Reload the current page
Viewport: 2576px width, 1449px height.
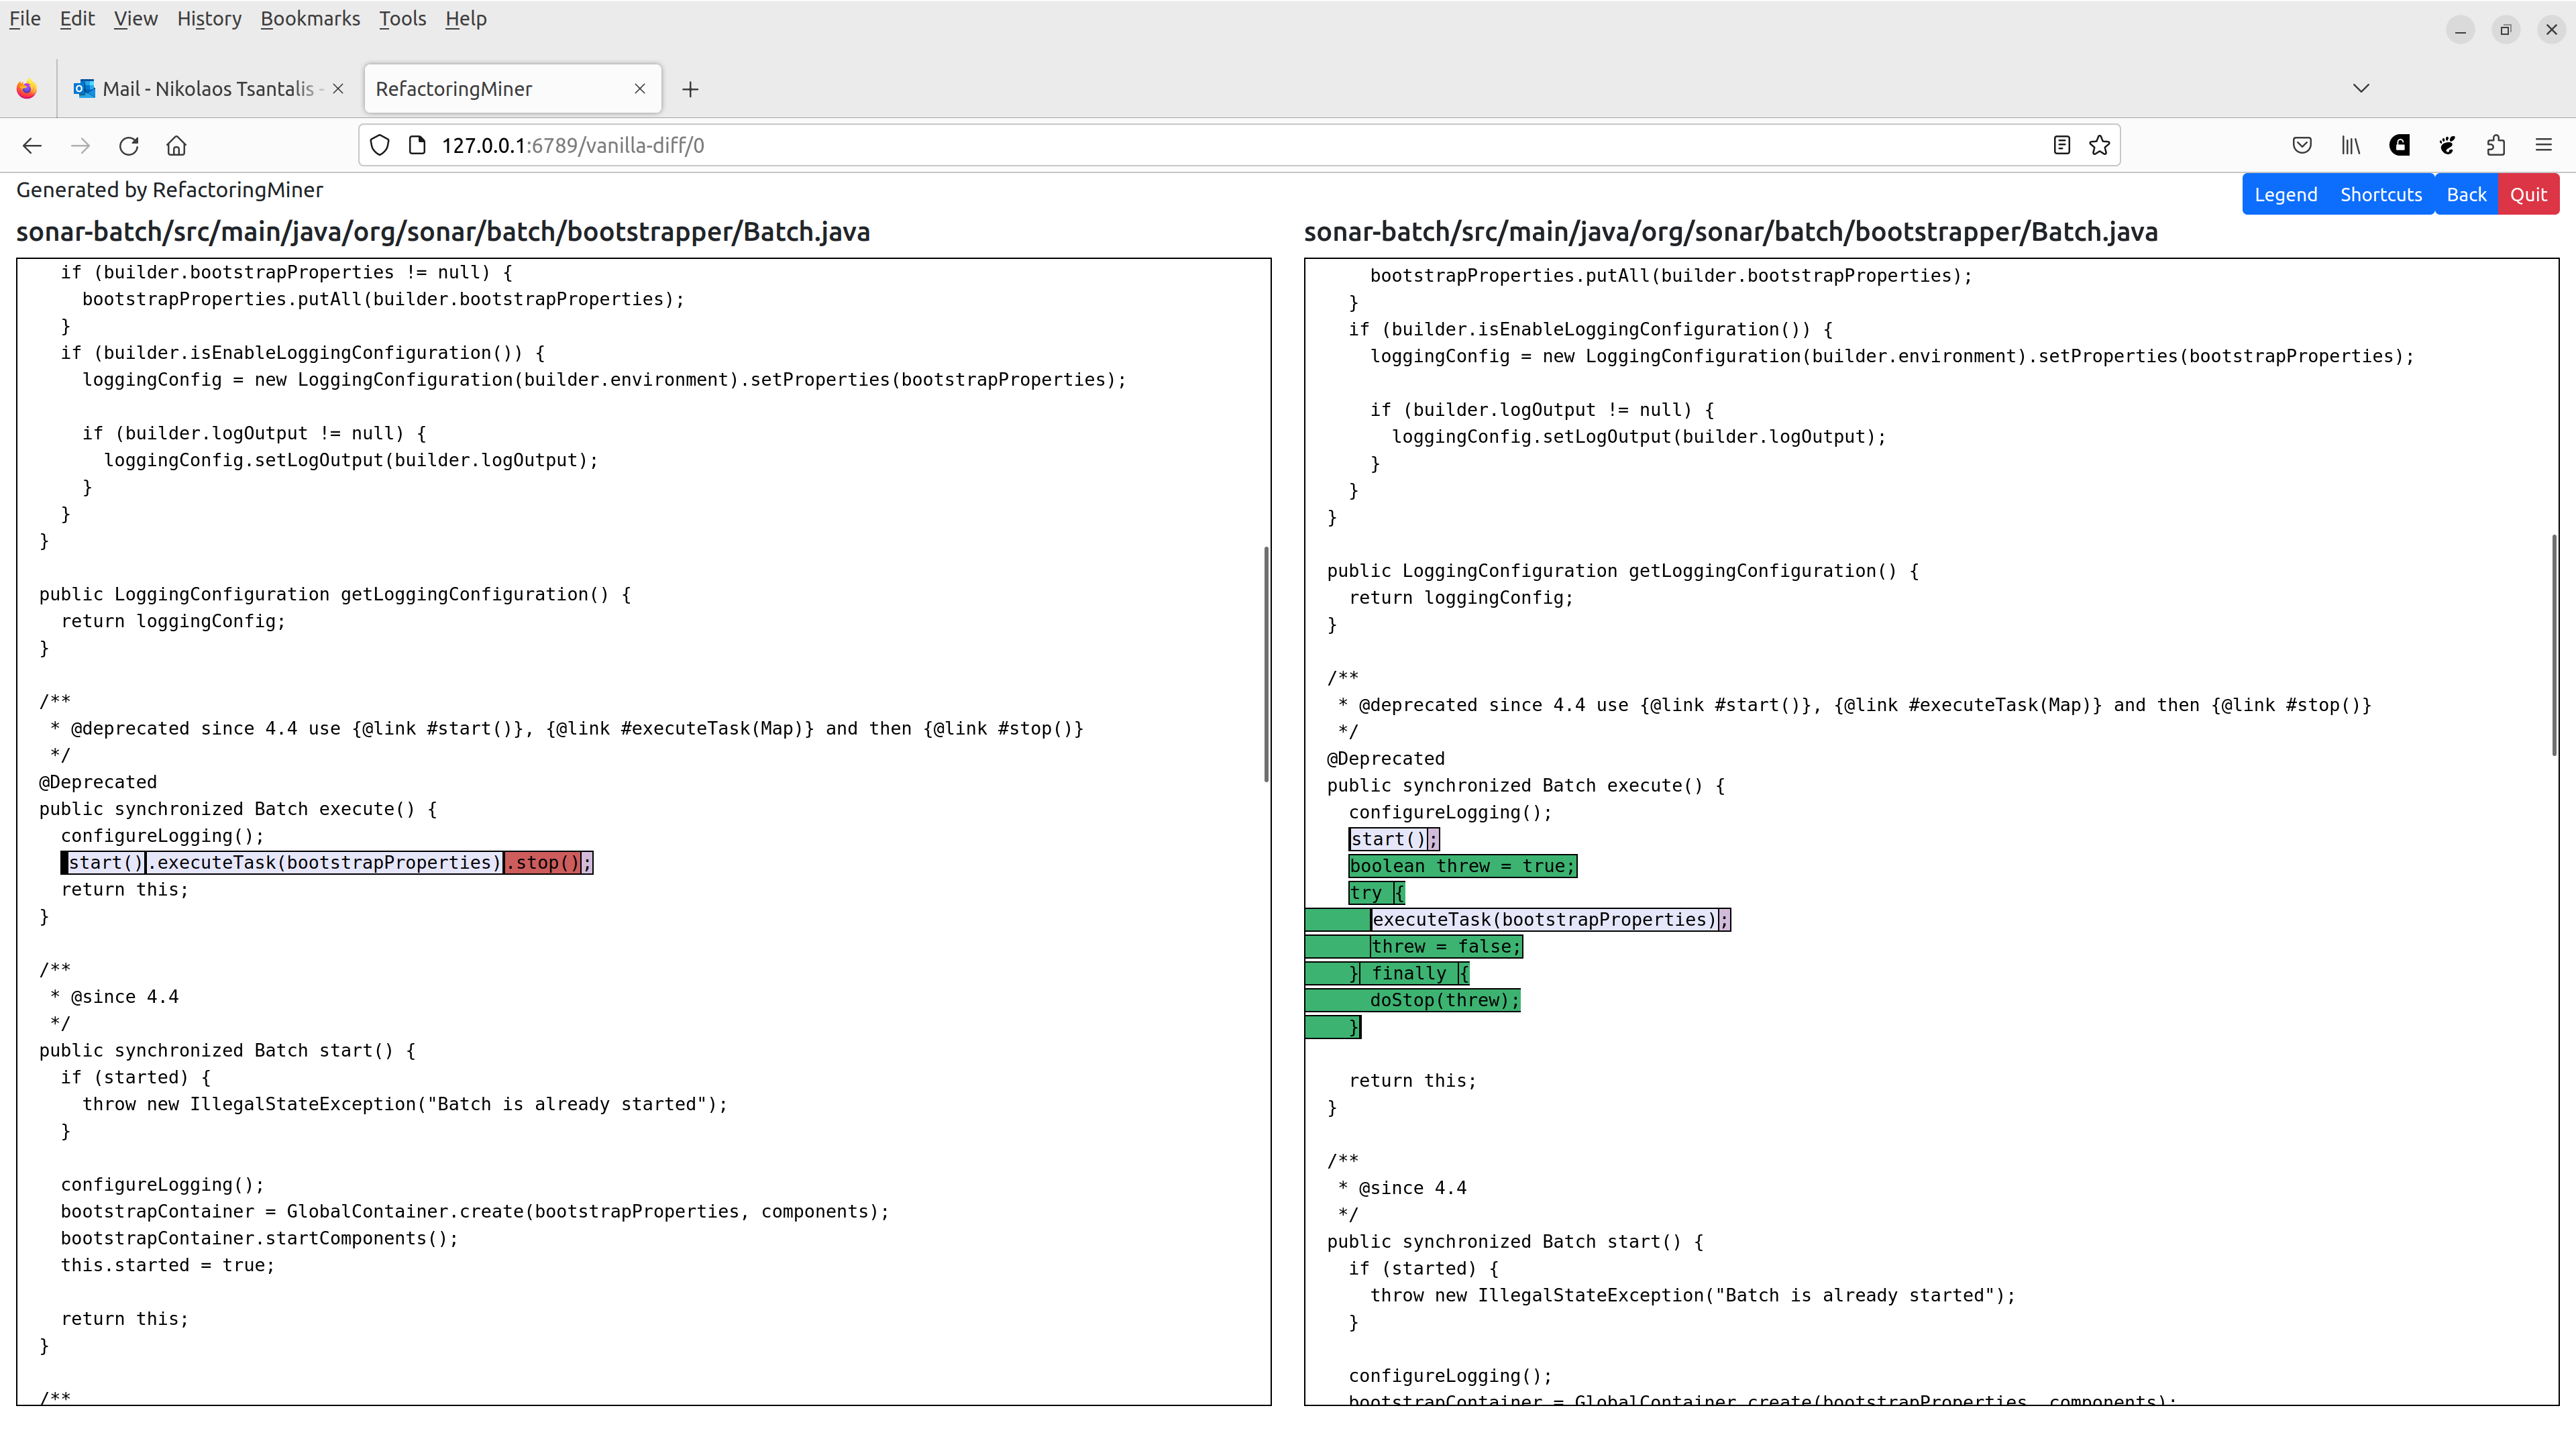pos(129,145)
